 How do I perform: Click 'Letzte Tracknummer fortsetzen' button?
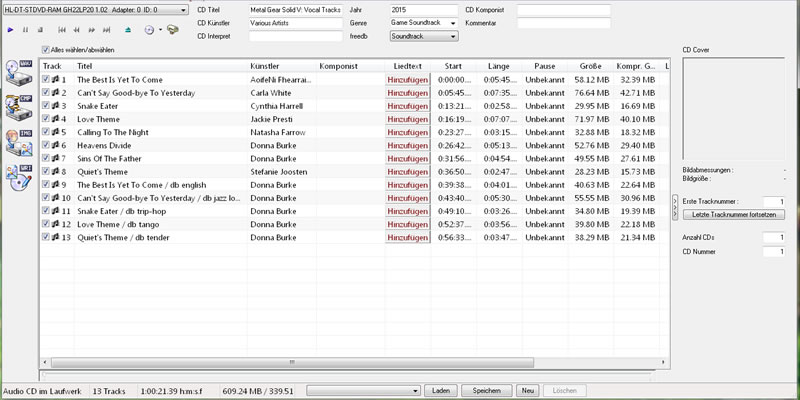pyautogui.click(x=734, y=214)
